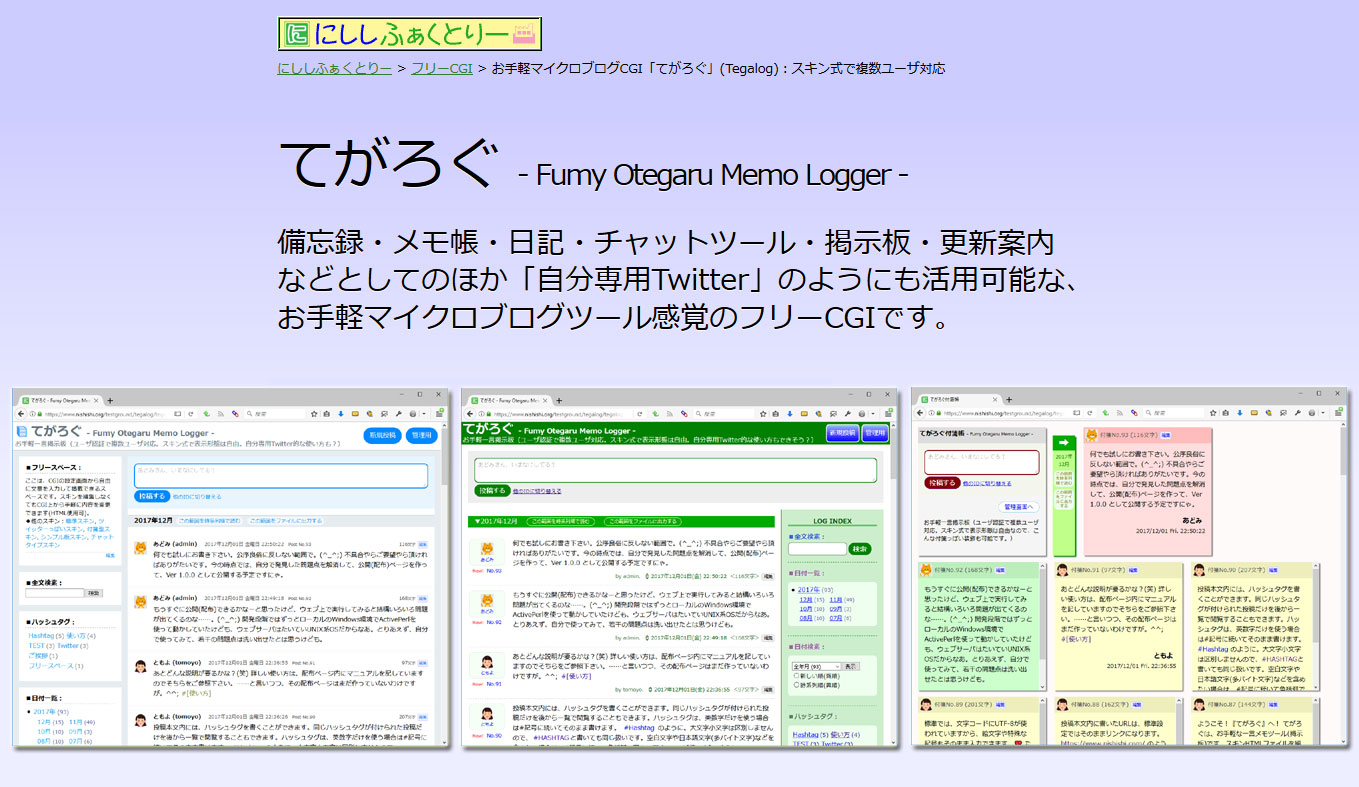Click the hamburger menu icon in left screenshot
The width and height of the screenshot is (1359, 787).
(x=439, y=413)
